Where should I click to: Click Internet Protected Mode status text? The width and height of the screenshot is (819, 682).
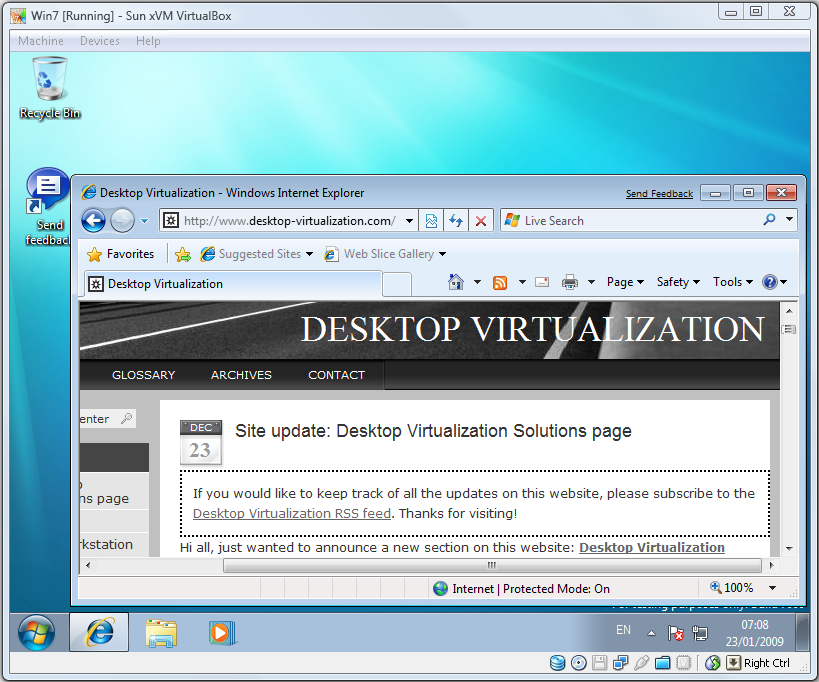pyautogui.click(x=531, y=589)
